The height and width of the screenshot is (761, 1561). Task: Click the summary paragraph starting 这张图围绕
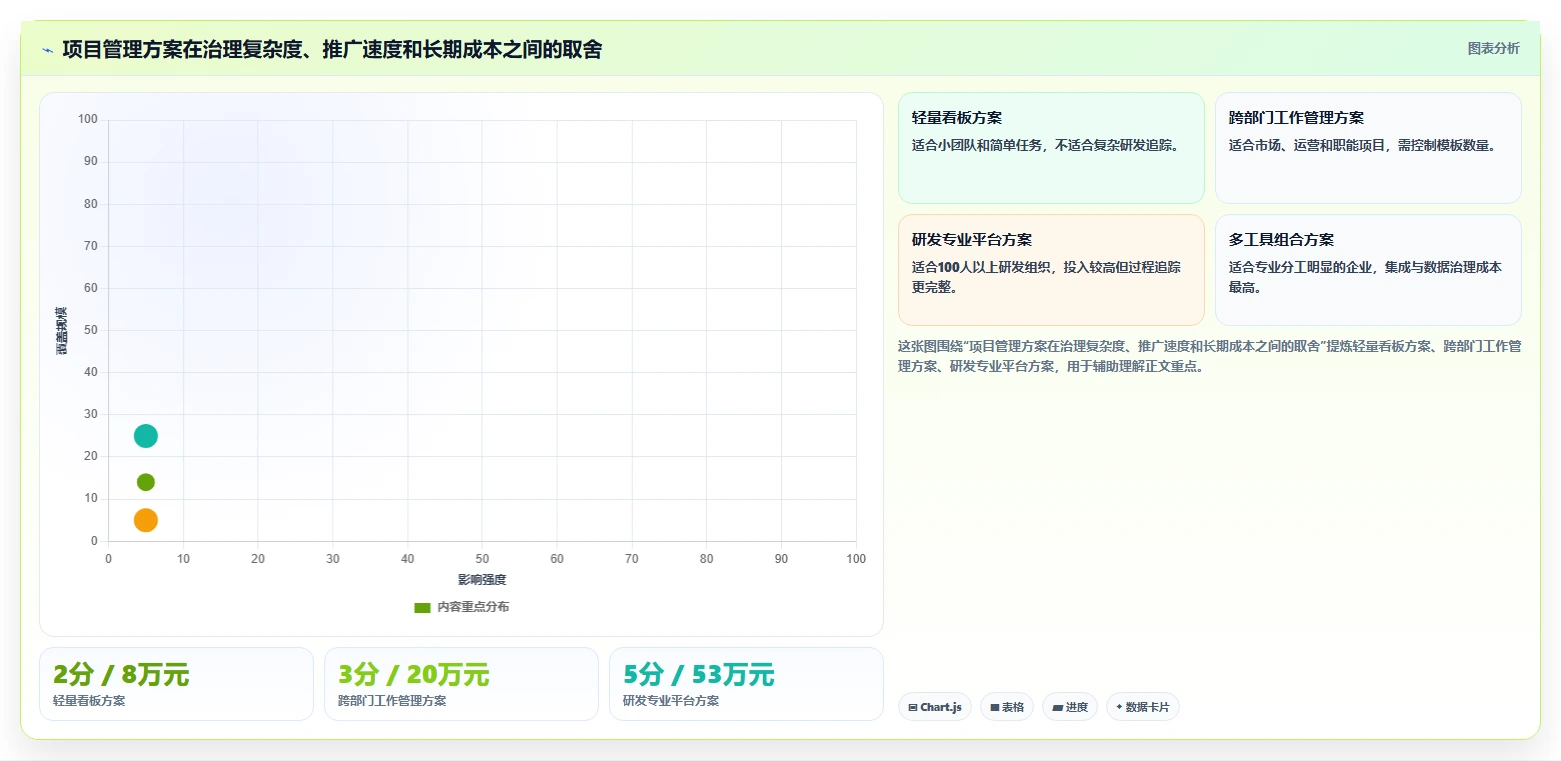point(1210,356)
